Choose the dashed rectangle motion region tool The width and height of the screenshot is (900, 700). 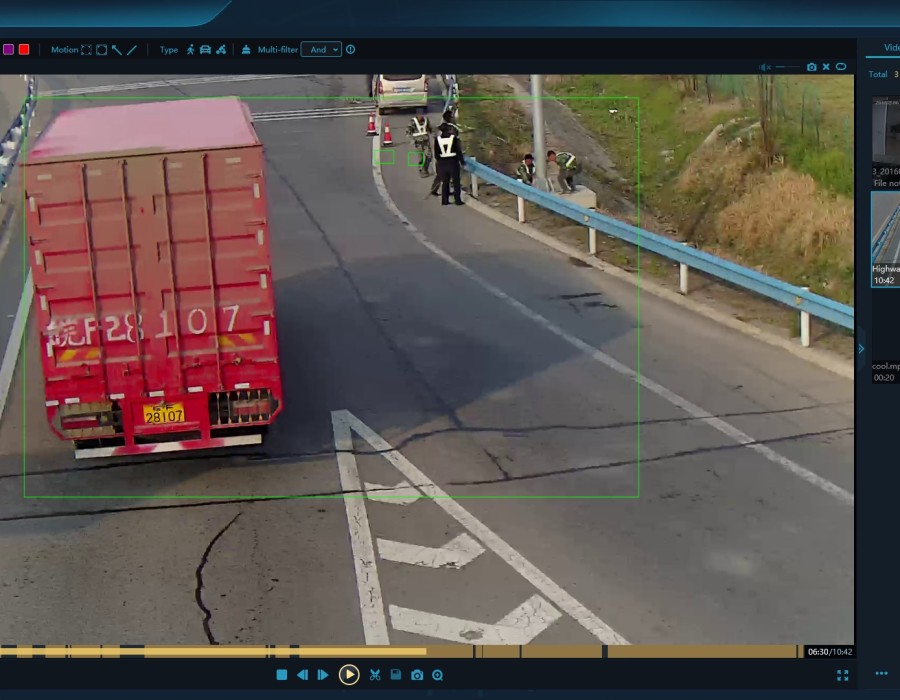(86, 50)
